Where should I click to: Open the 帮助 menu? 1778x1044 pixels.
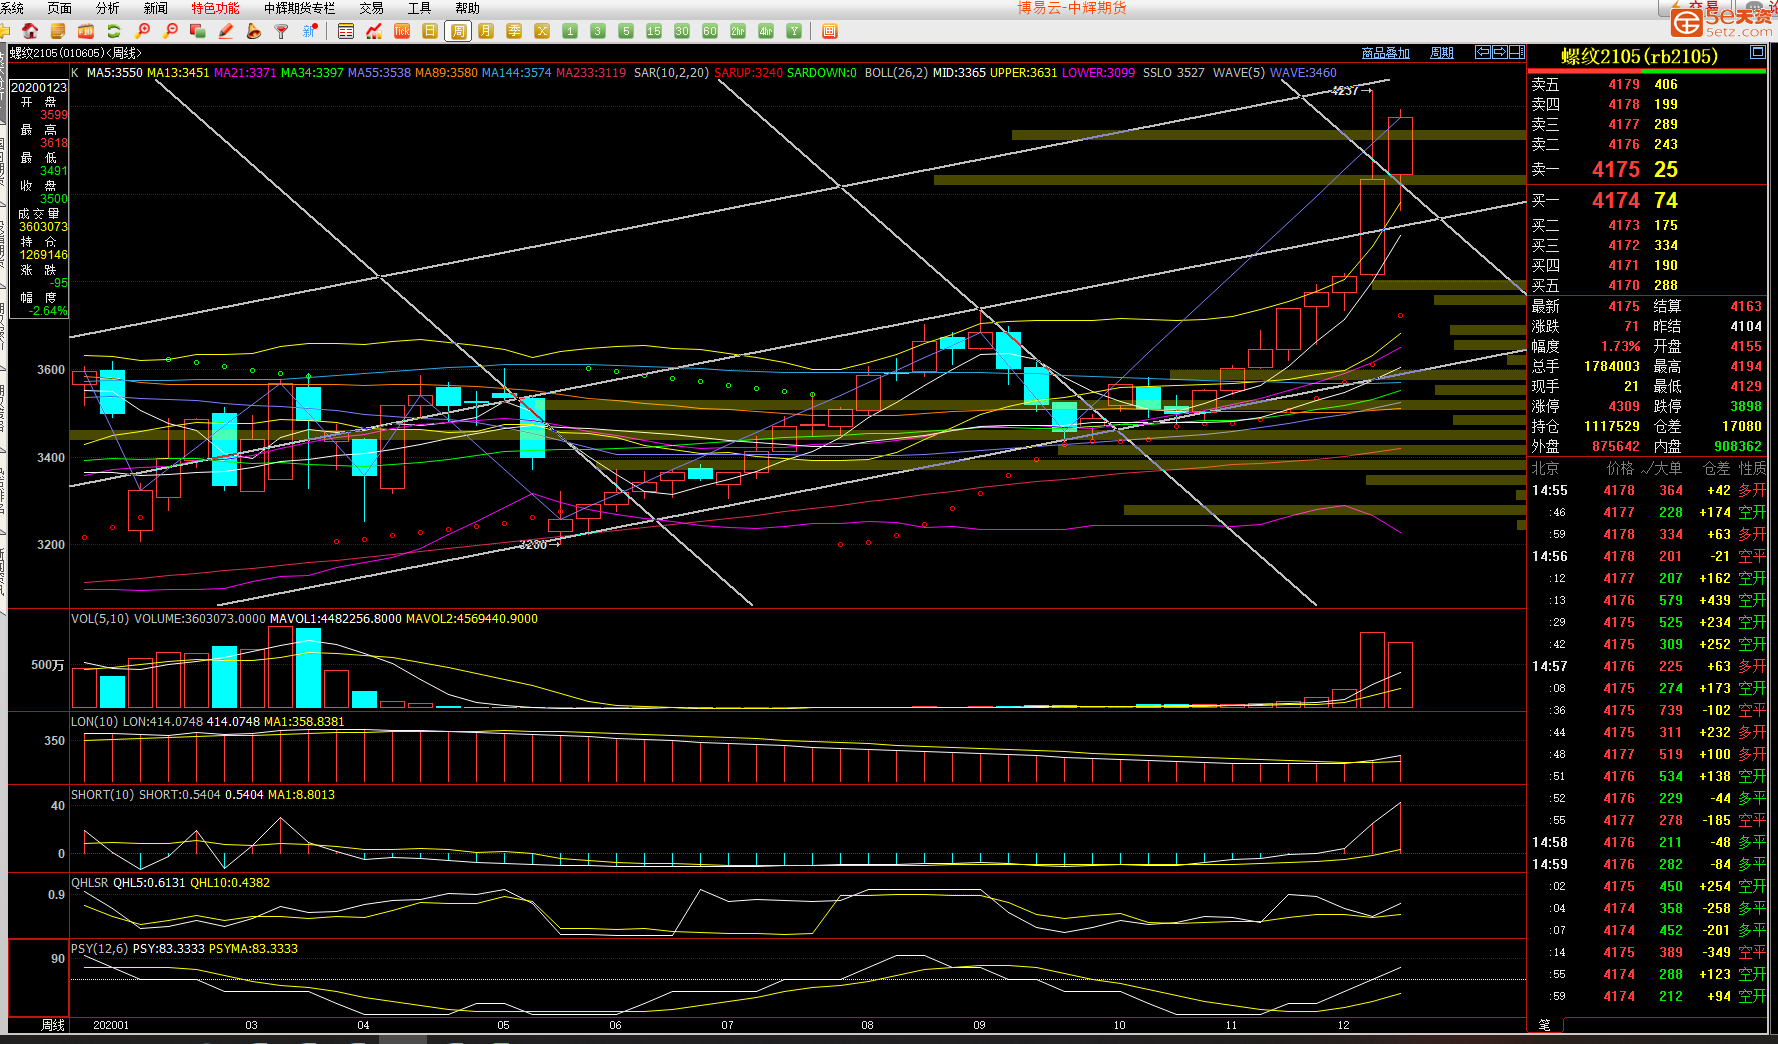[468, 8]
